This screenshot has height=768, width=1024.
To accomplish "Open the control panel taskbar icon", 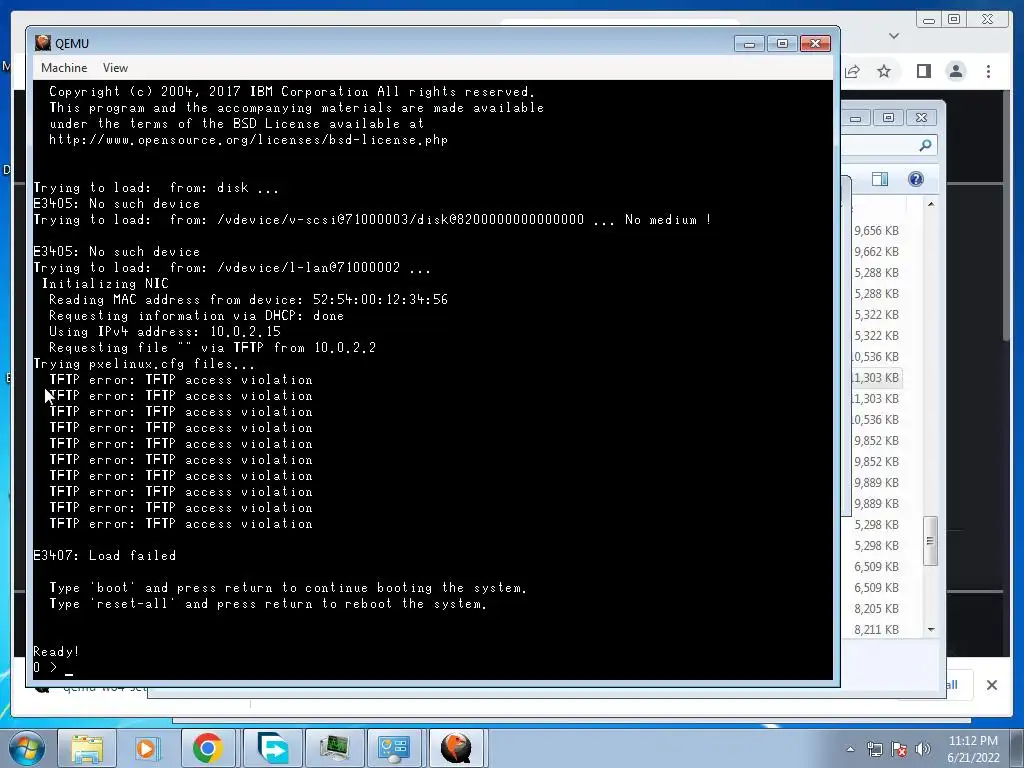I will 394,748.
